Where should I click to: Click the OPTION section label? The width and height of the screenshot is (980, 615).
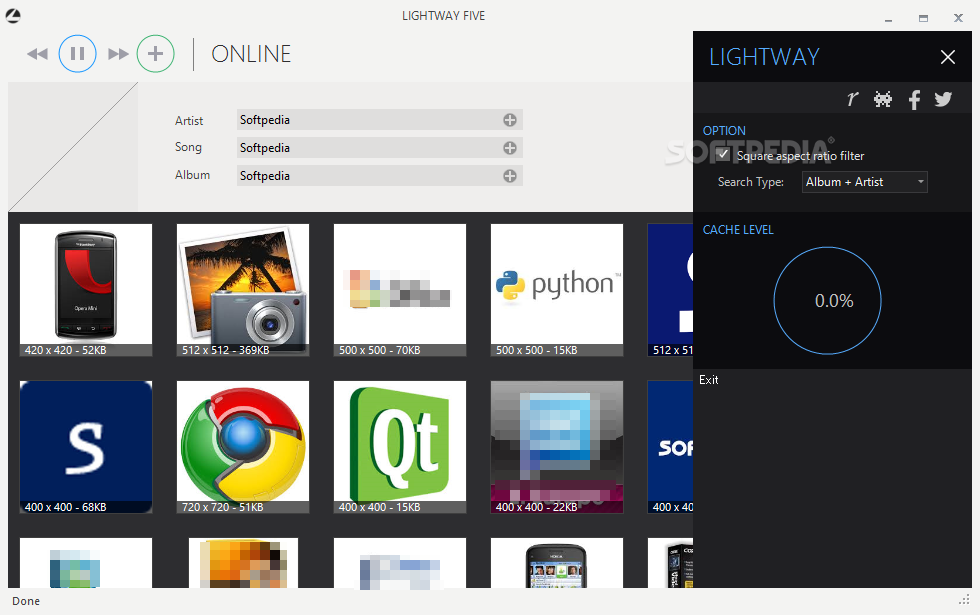[x=724, y=131]
